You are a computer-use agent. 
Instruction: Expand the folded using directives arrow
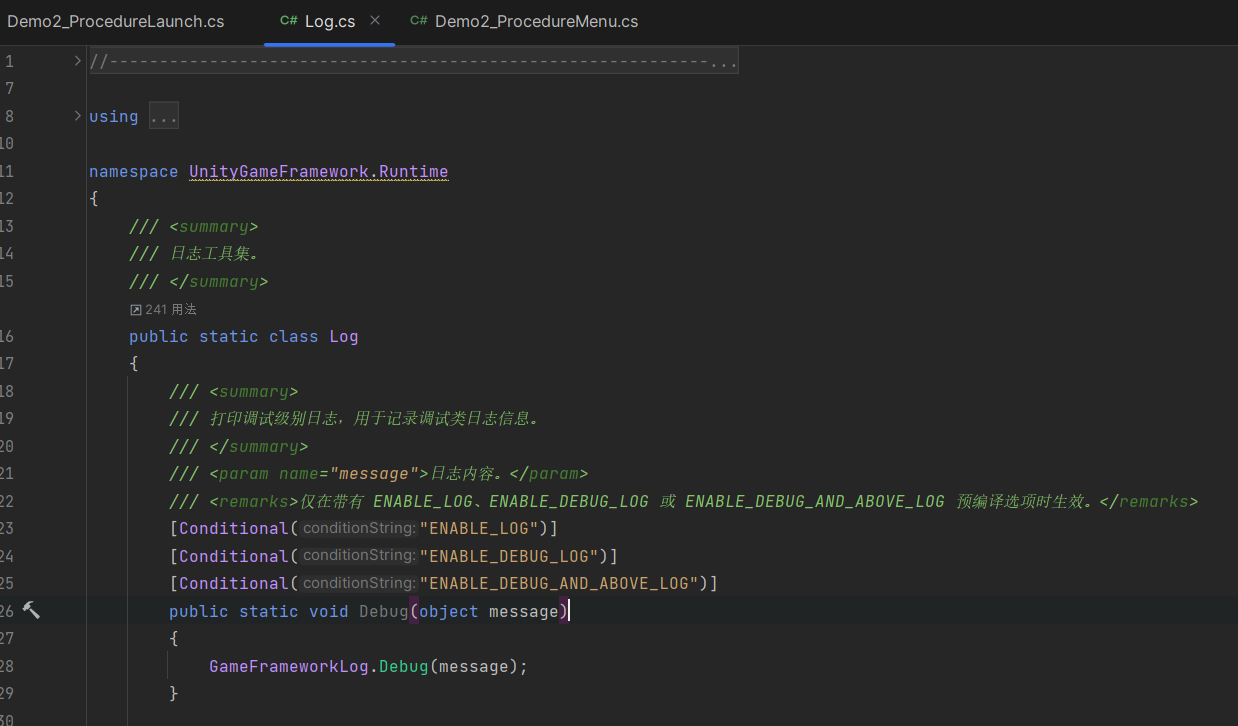(x=78, y=116)
